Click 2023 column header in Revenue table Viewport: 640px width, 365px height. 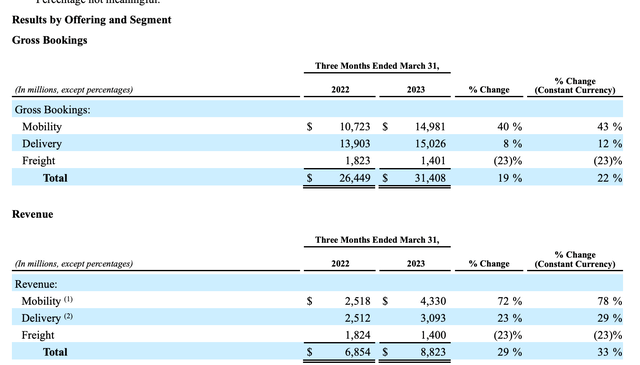[416, 264]
